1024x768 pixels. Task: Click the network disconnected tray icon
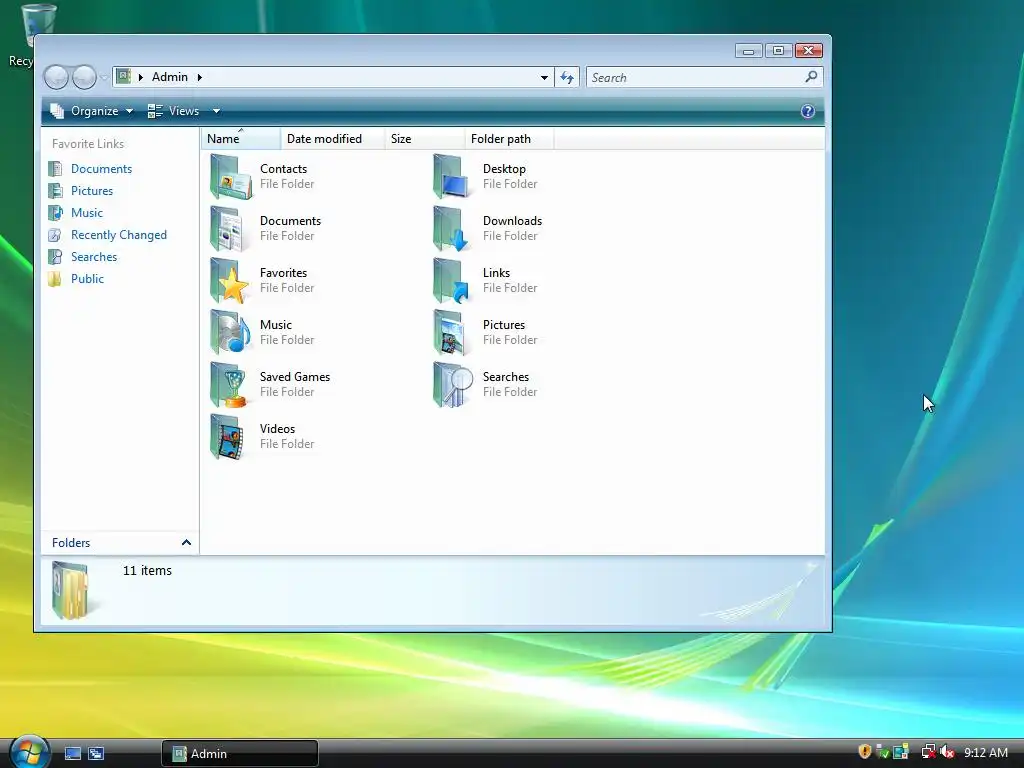(x=928, y=752)
